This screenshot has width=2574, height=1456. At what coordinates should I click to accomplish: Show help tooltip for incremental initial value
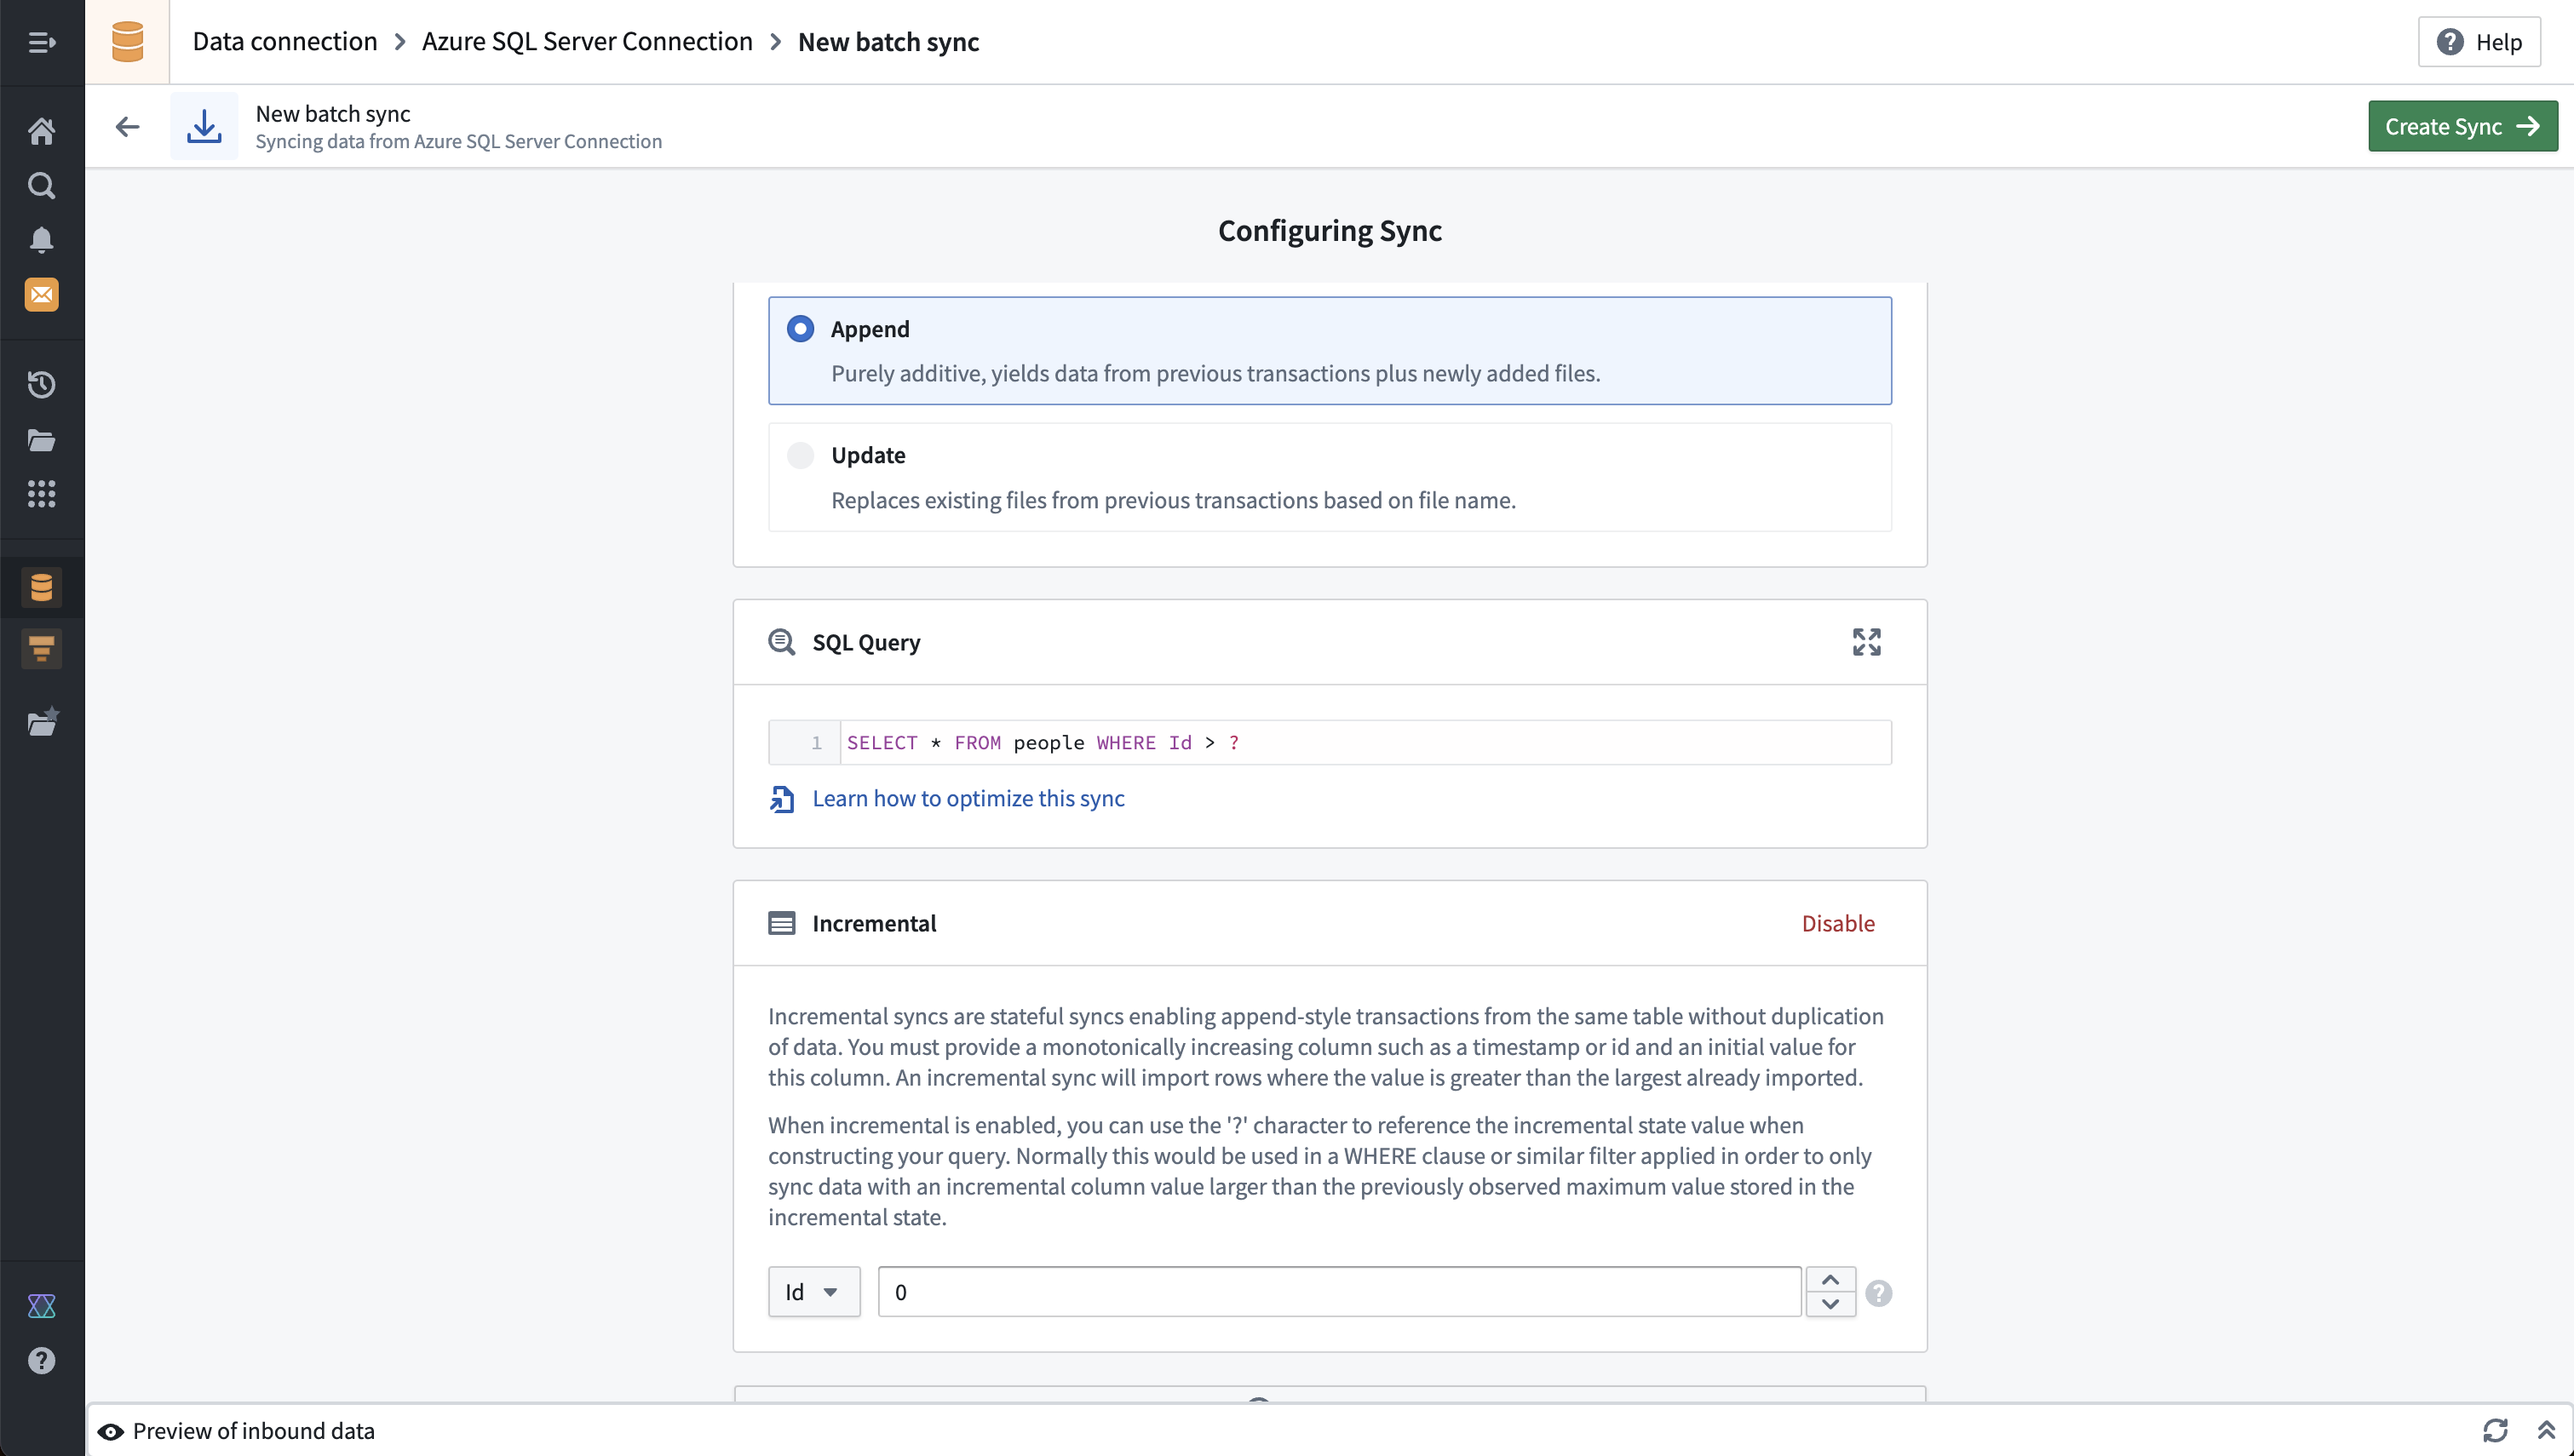pos(1878,1293)
